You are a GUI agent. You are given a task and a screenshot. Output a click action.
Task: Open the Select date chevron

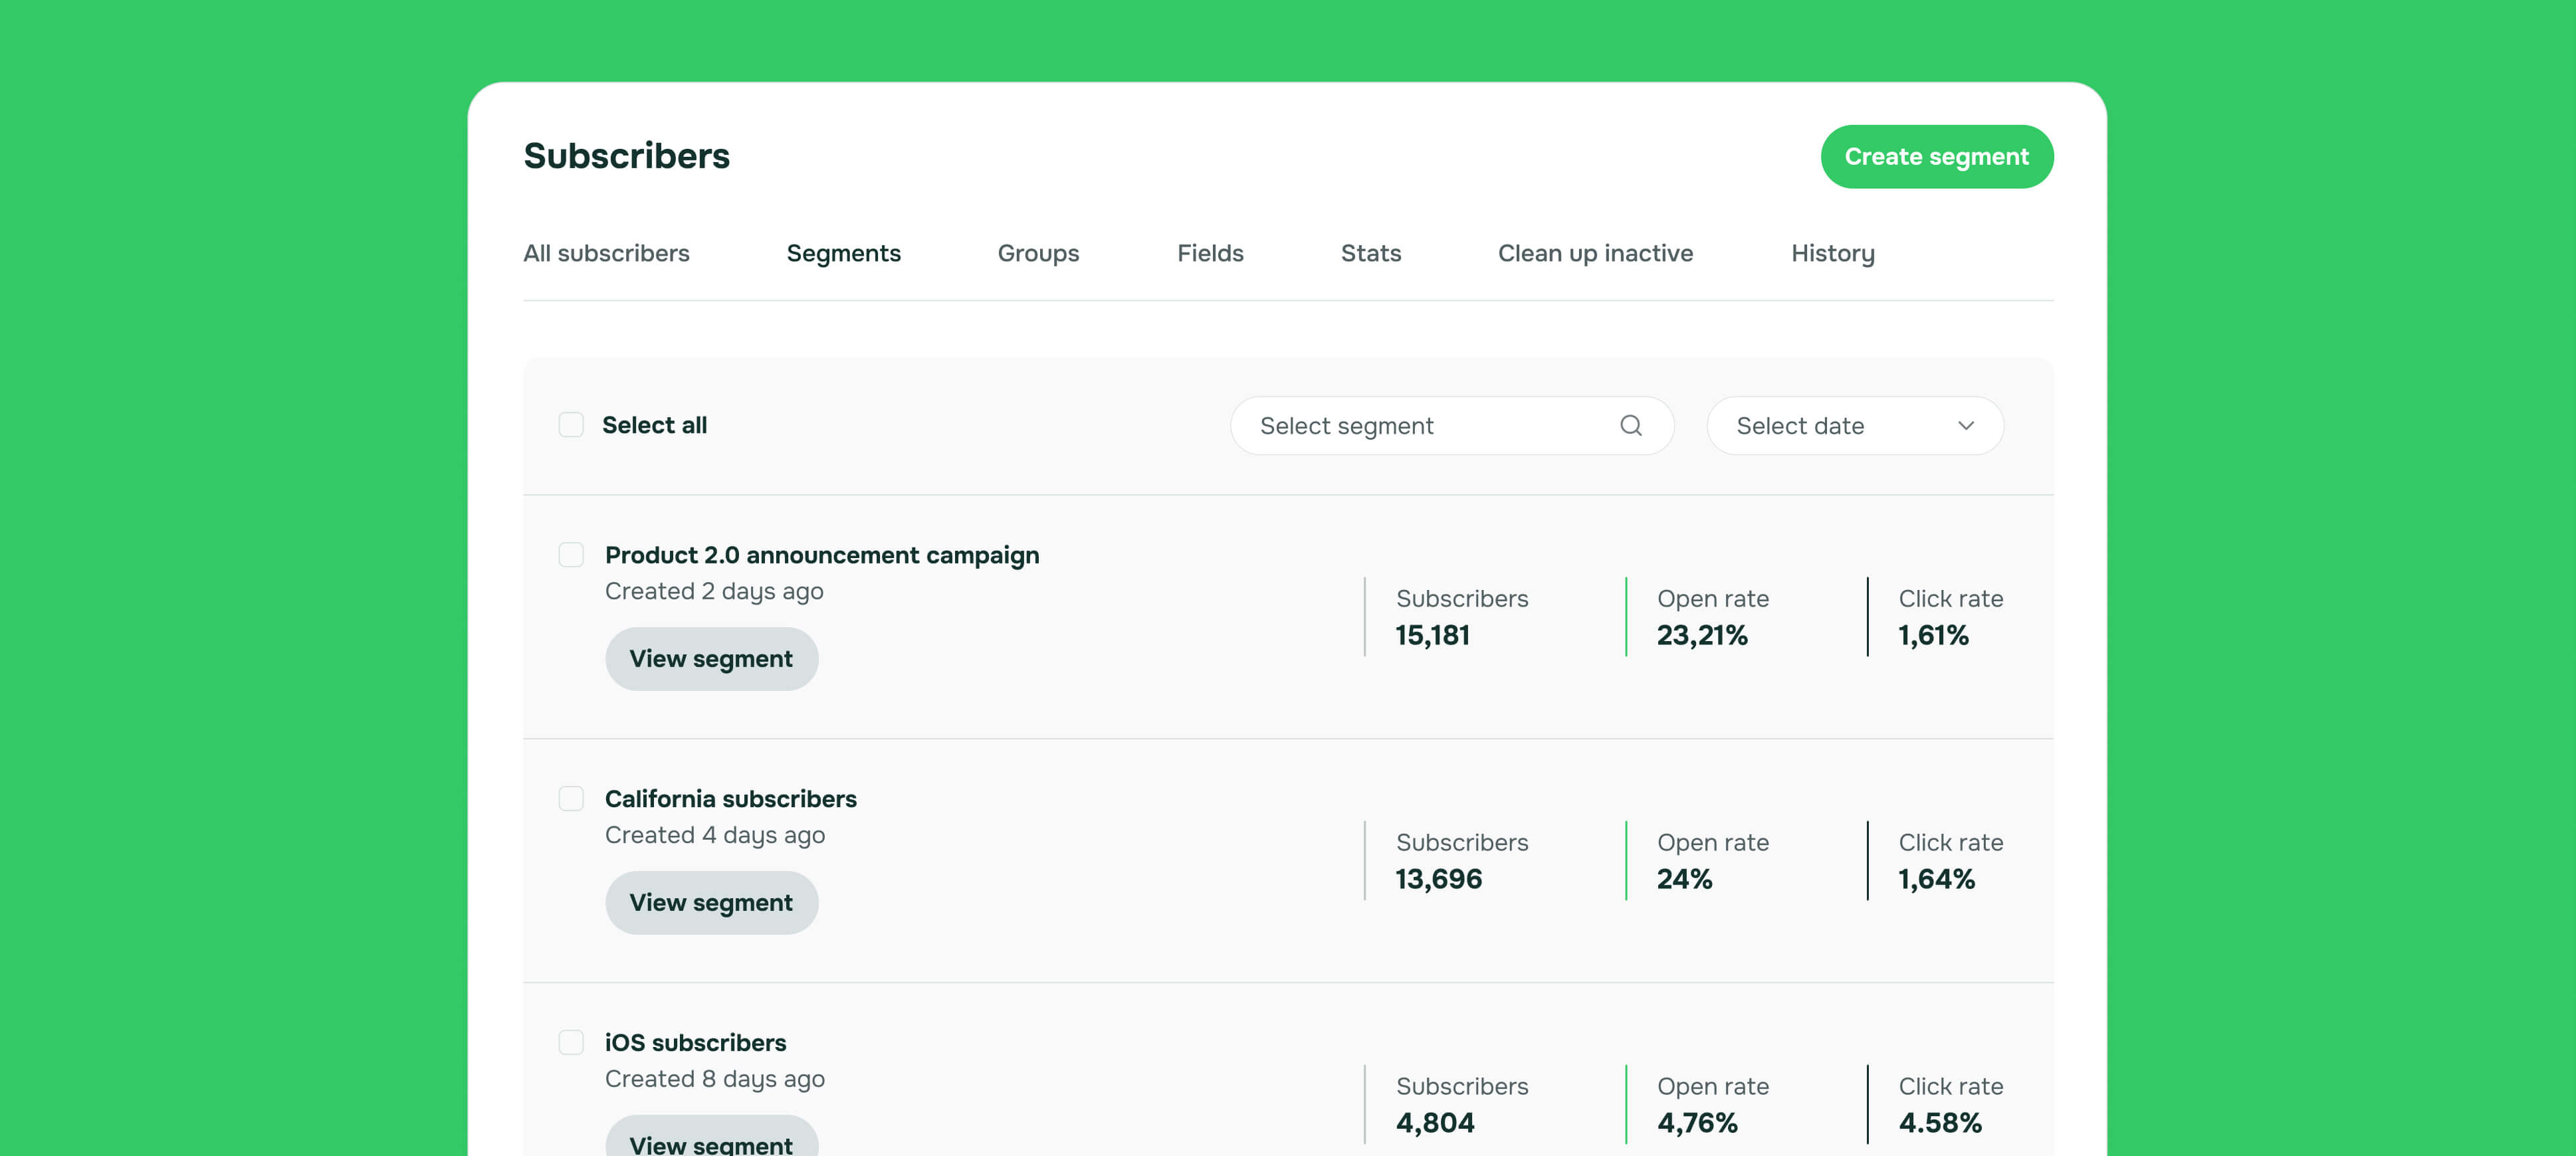1966,425
